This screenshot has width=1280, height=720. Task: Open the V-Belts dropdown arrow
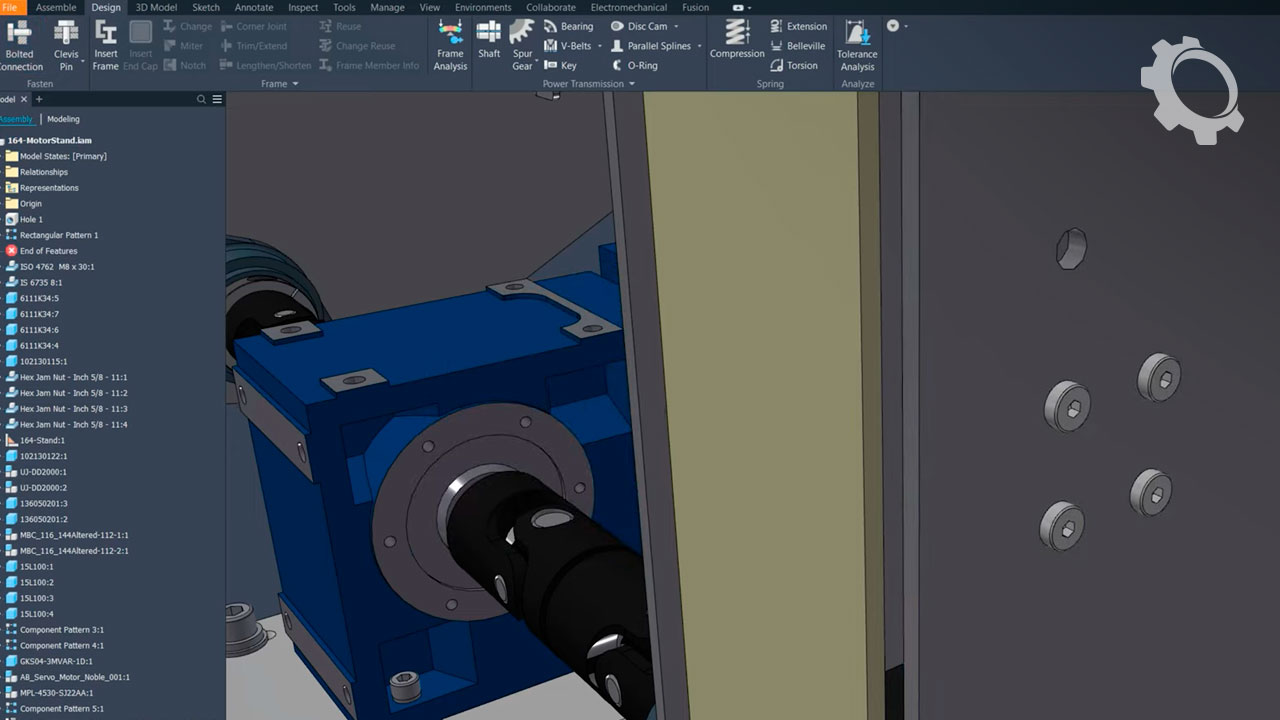click(x=600, y=46)
